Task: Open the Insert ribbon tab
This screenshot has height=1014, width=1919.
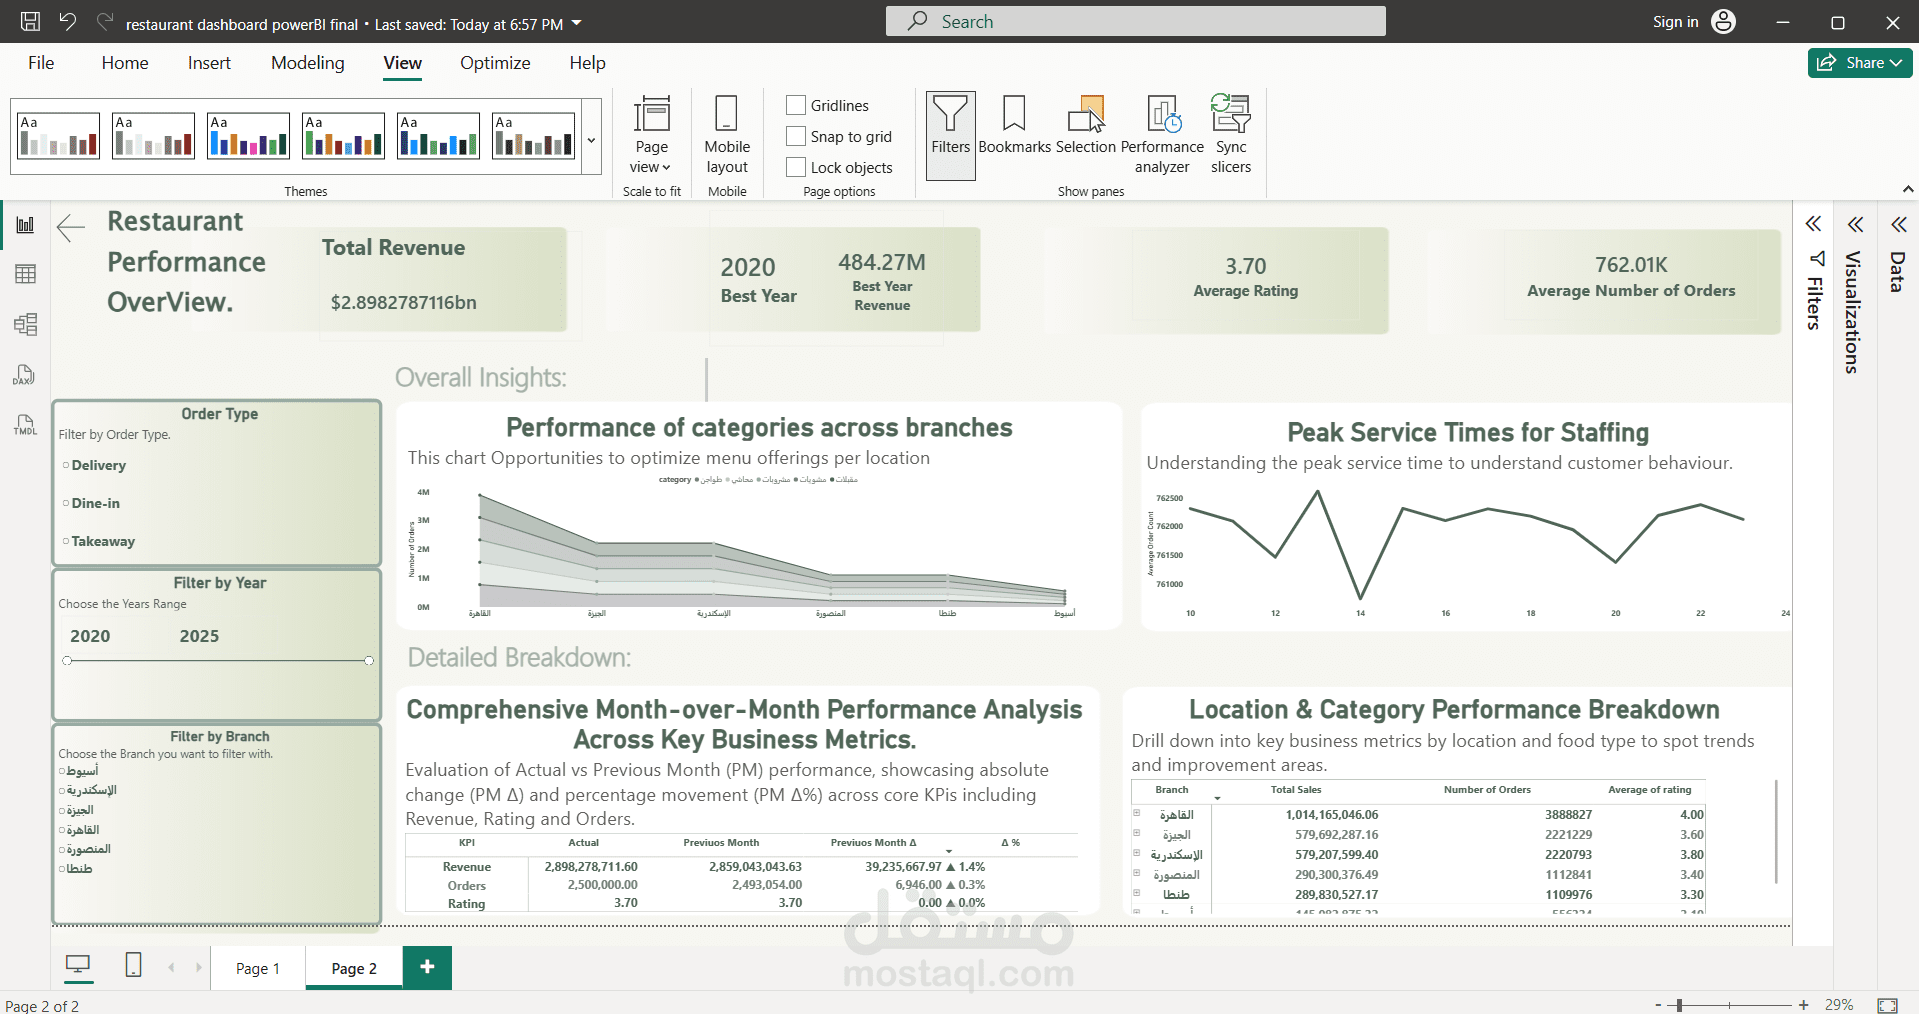Action: pos(209,63)
